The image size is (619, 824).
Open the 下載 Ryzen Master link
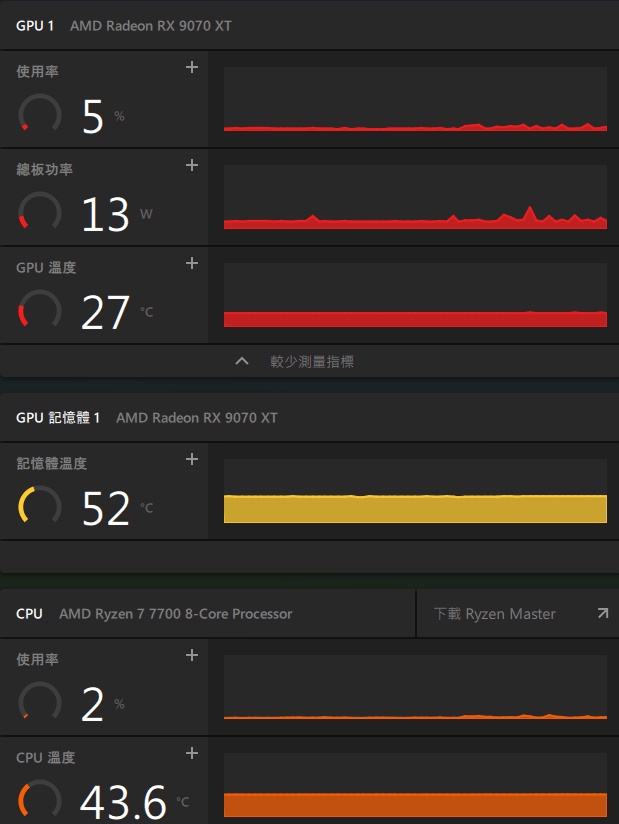[x=495, y=614]
